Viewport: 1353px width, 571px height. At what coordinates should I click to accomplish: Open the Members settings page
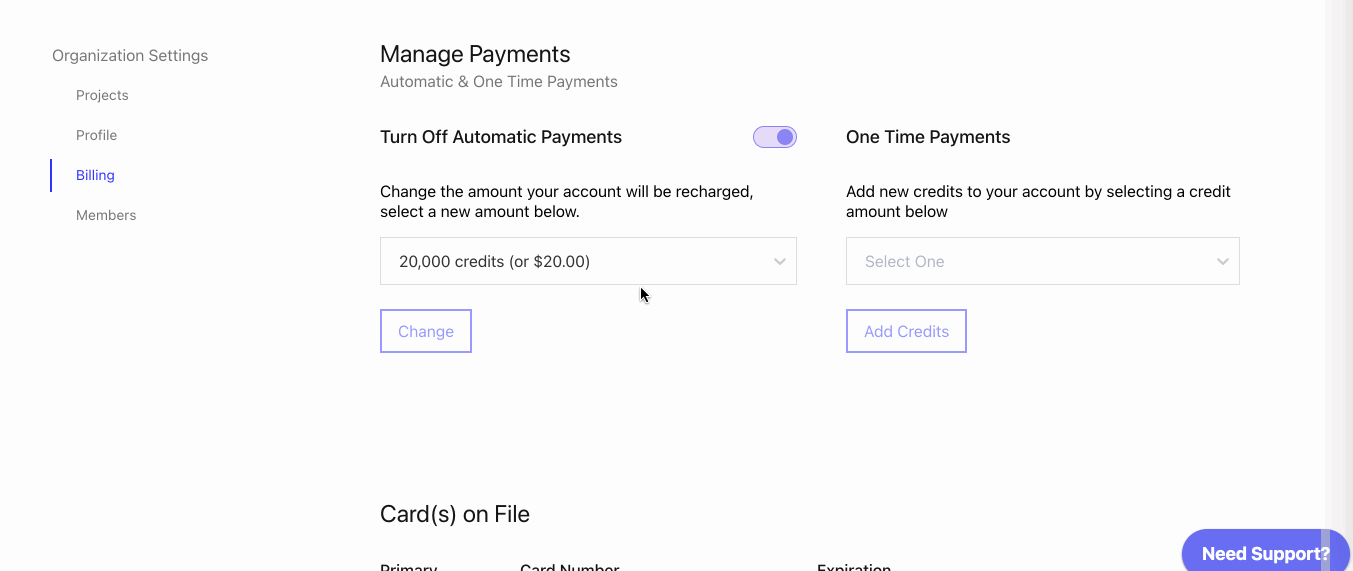click(106, 215)
